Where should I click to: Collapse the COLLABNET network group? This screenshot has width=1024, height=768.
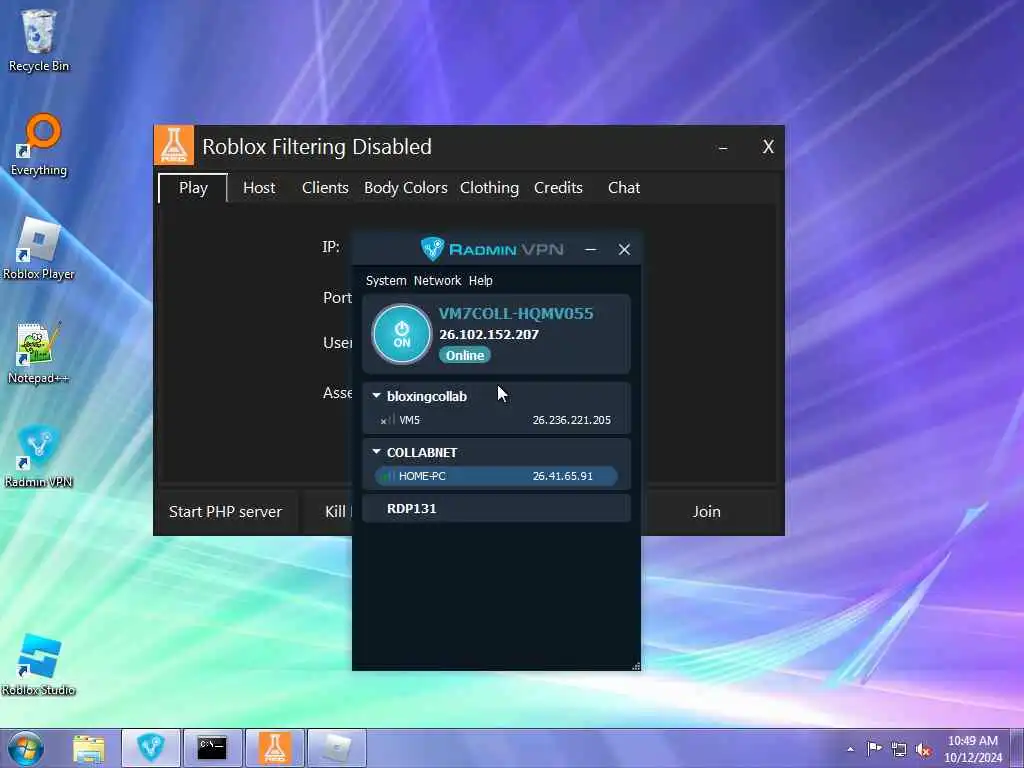[x=376, y=452]
